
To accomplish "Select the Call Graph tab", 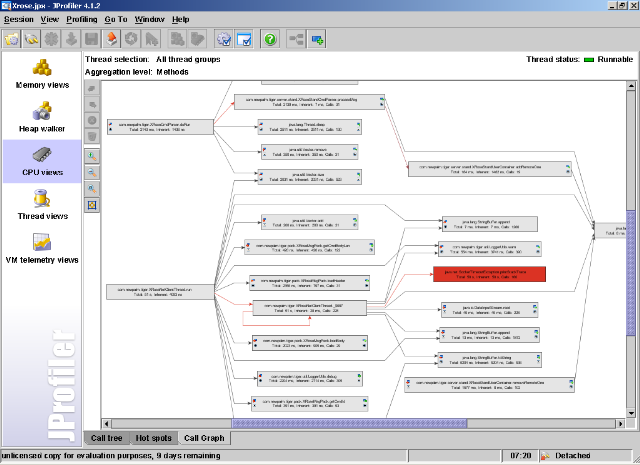I will click(x=204, y=438).
